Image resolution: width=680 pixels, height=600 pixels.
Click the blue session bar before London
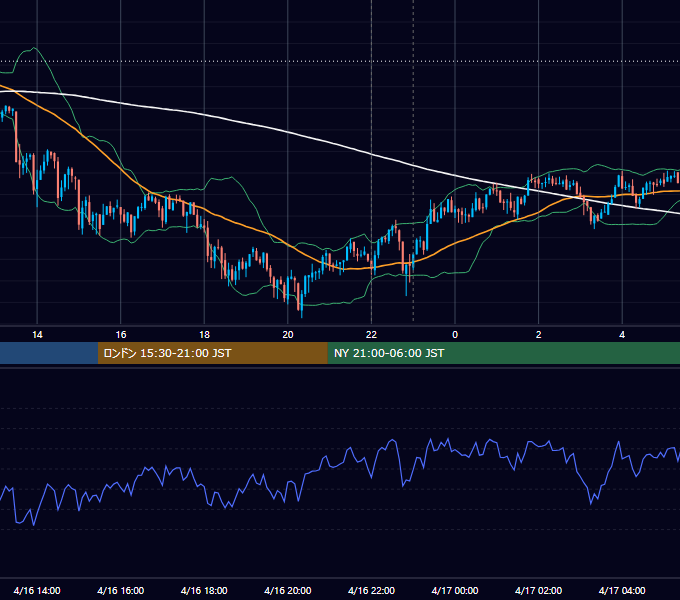(49, 353)
